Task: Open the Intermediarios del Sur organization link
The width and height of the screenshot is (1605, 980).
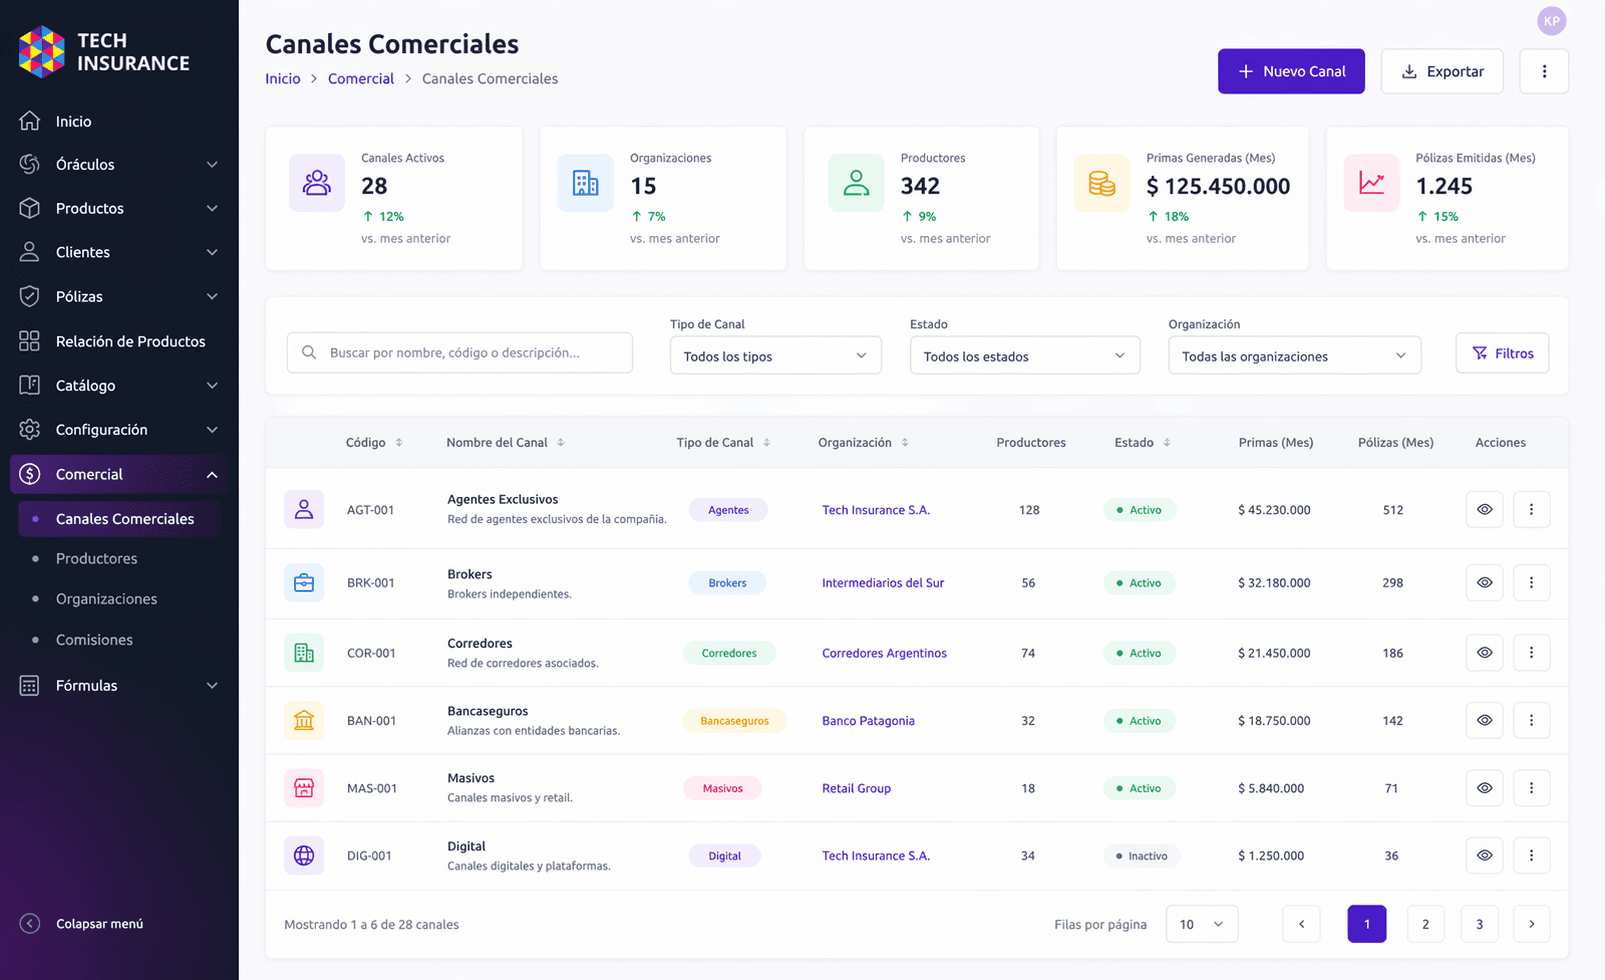Action: click(883, 582)
